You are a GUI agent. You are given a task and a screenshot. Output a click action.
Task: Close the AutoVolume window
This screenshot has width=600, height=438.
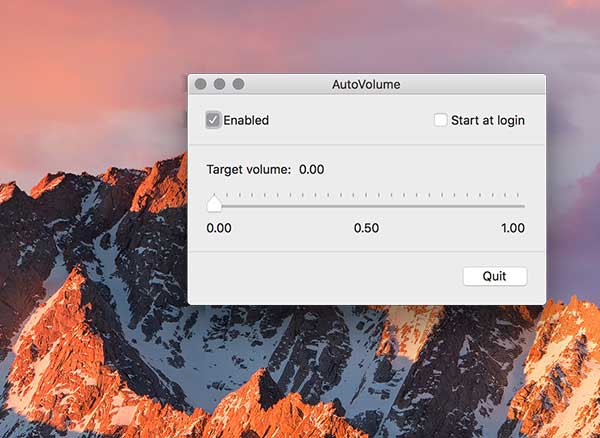(201, 84)
